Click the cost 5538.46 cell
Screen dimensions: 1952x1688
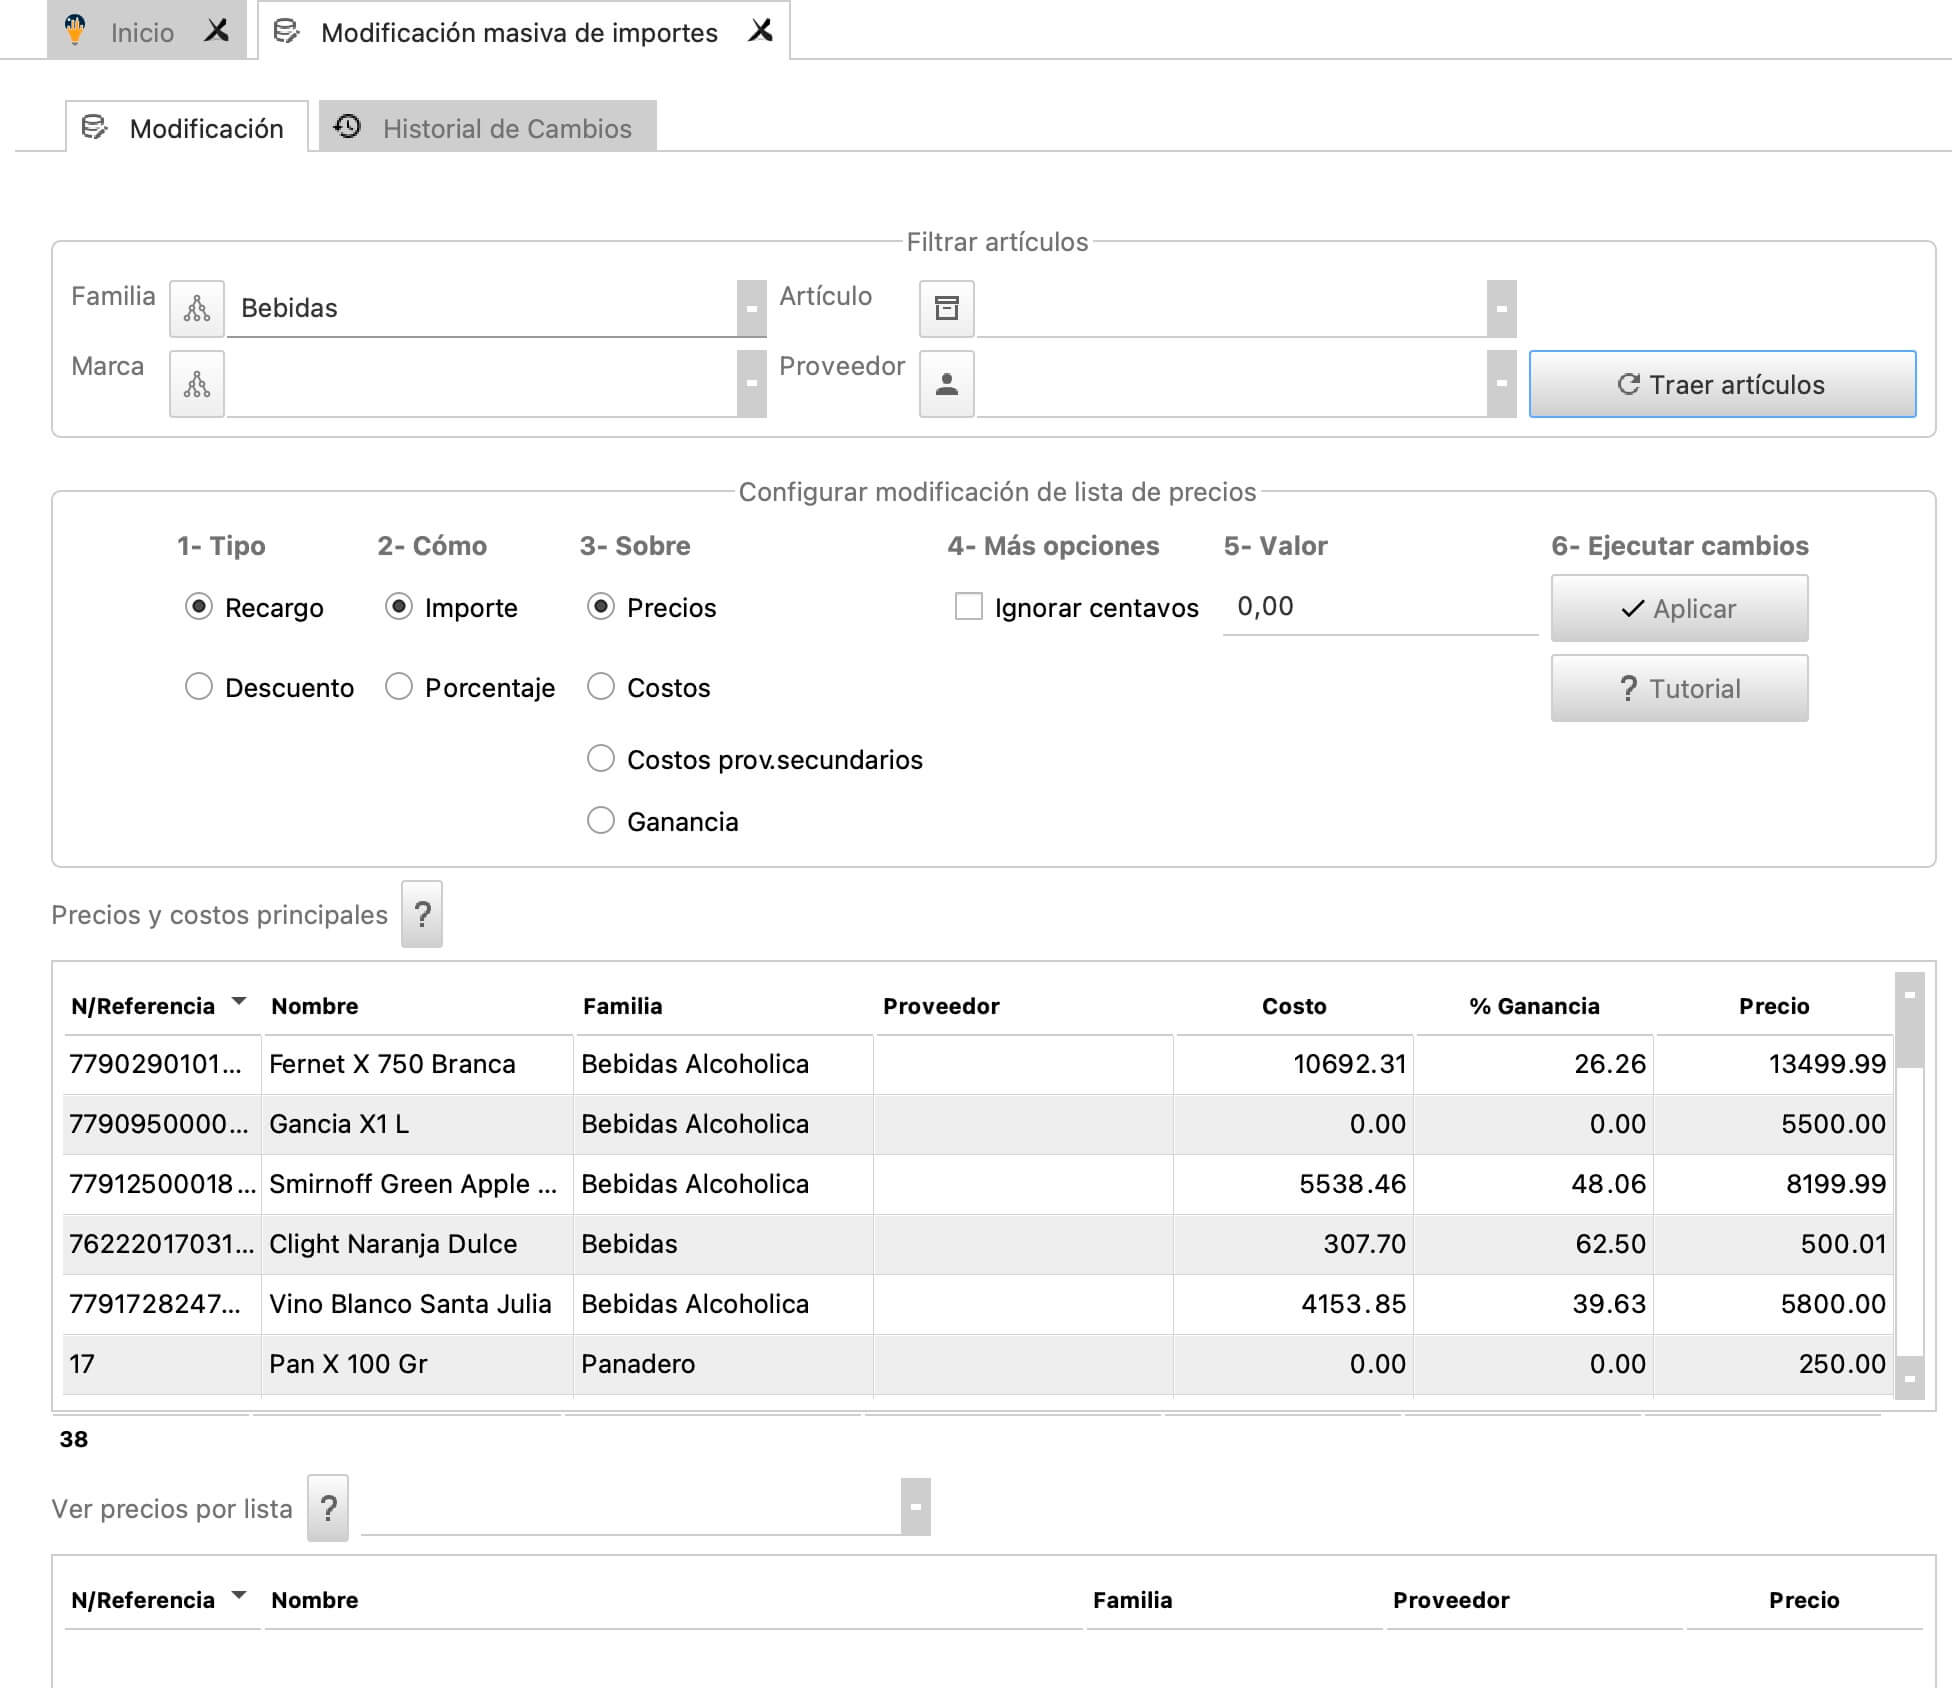click(1294, 1184)
